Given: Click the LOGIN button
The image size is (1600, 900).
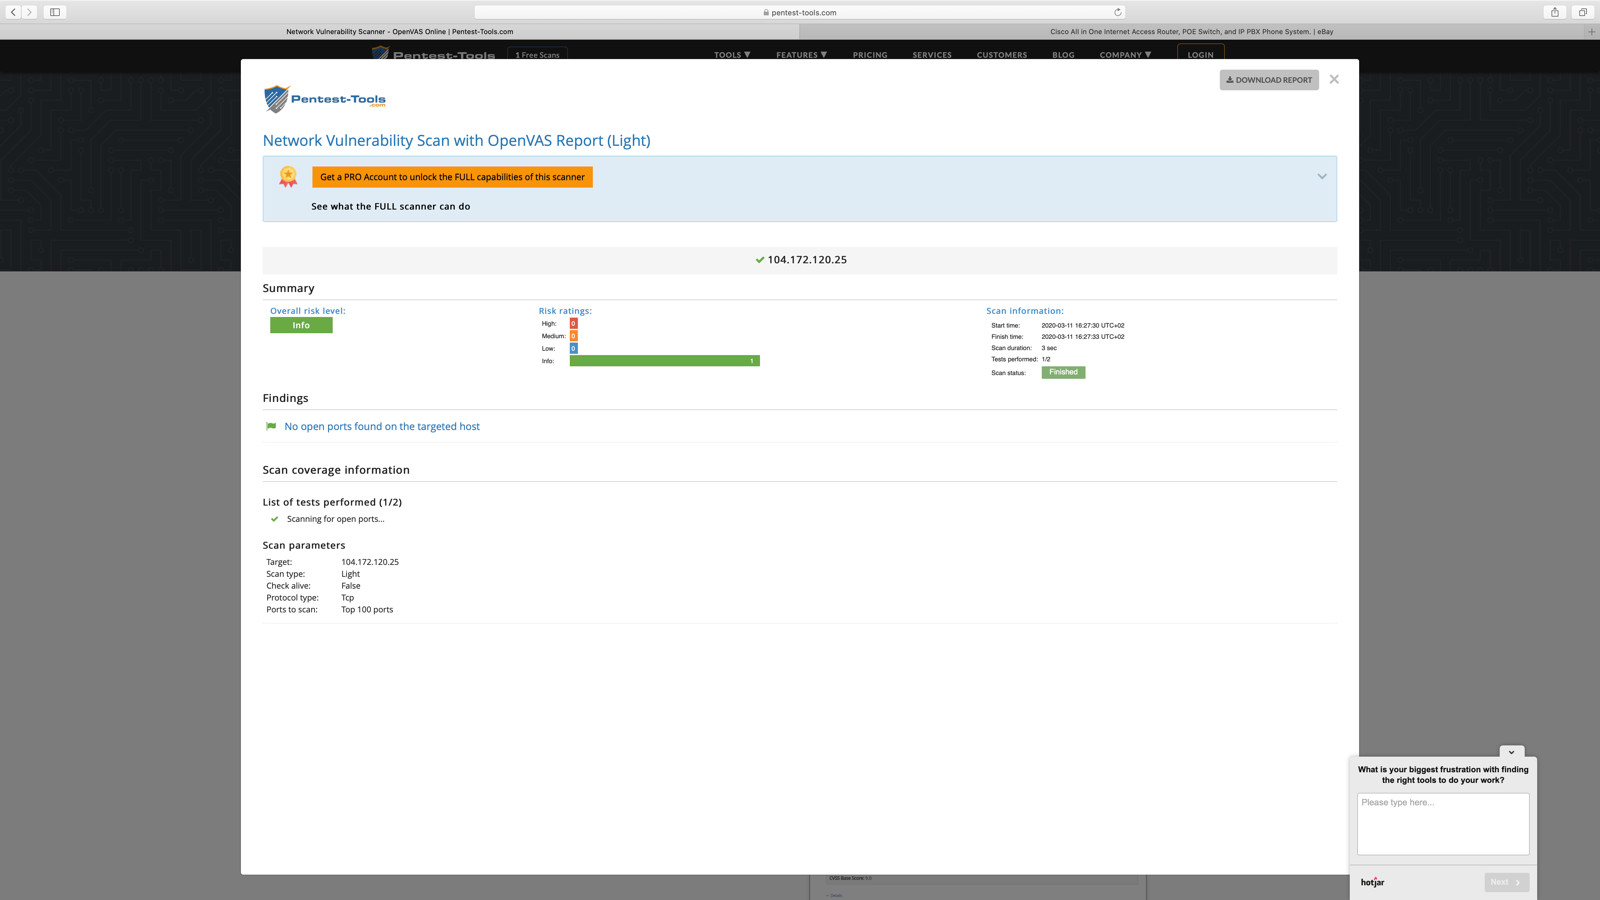Looking at the screenshot, I should coord(1201,54).
